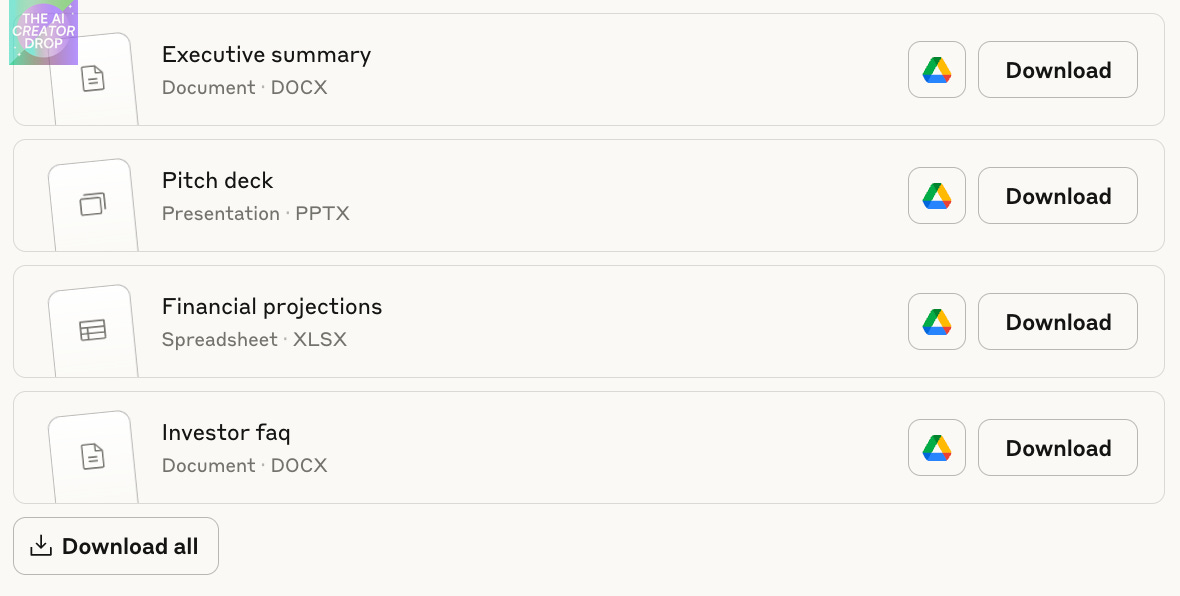Download the Investor faq DOCX file

point(1057,447)
